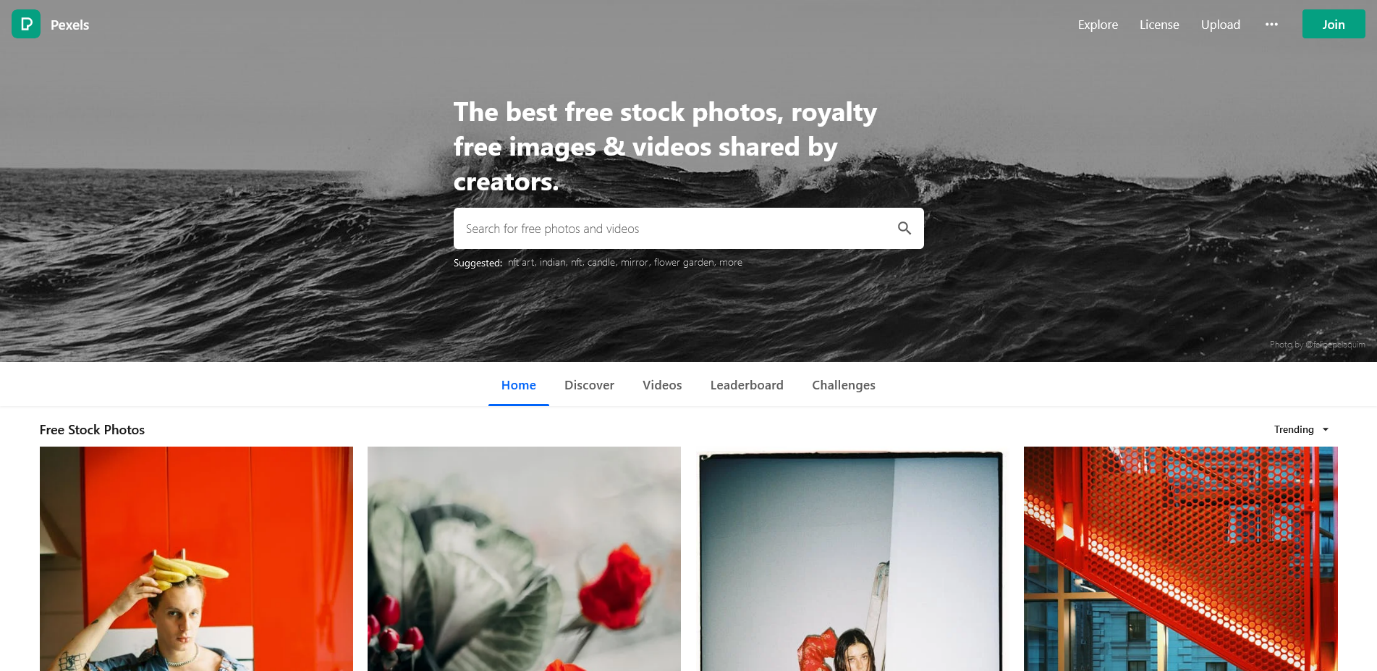
Task: Choose the 'candle' suggested search term
Action: (601, 263)
